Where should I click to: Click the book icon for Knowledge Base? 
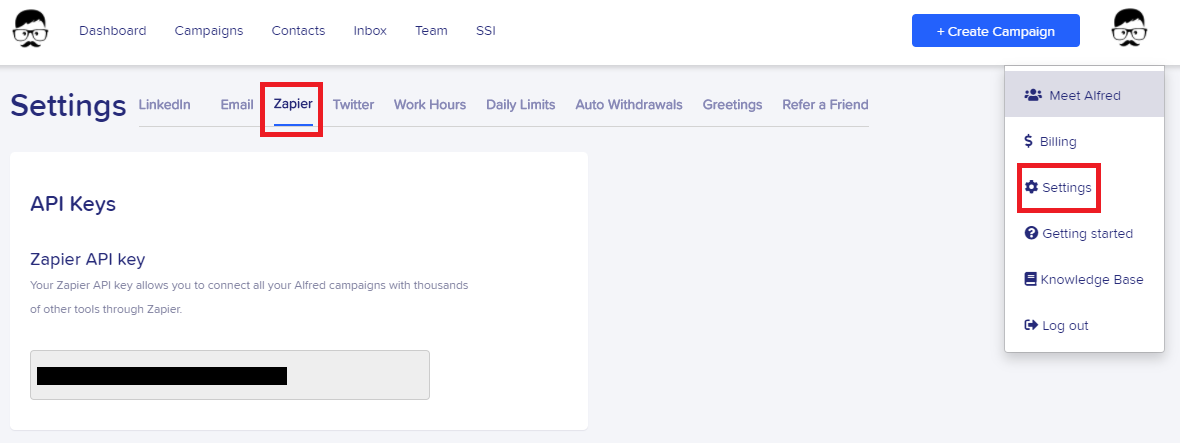tap(1031, 279)
